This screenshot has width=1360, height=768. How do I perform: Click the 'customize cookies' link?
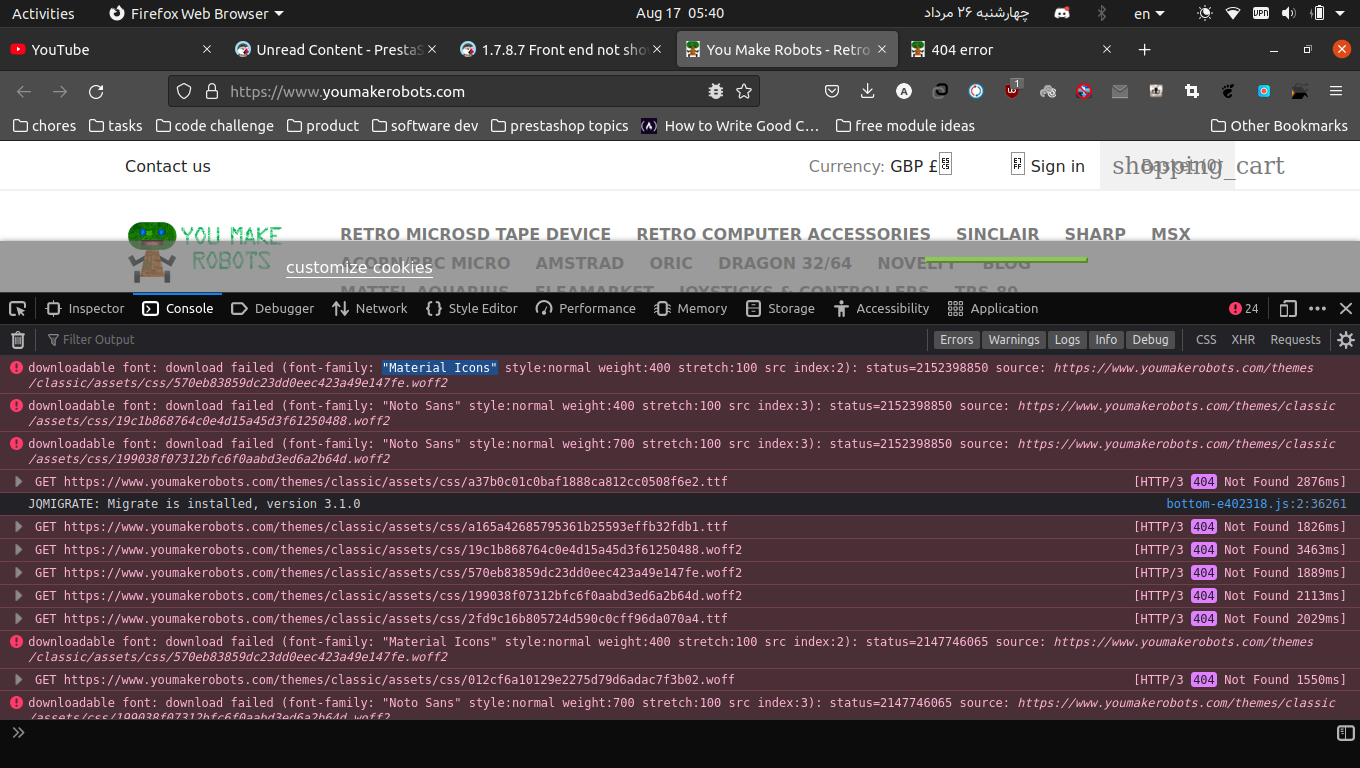tap(359, 267)
